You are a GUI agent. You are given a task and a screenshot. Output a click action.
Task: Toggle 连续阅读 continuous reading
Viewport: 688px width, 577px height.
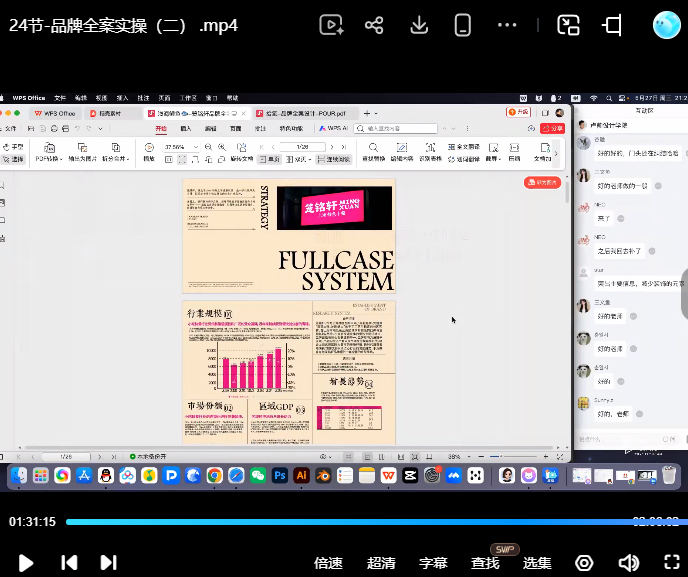(334, 159)
